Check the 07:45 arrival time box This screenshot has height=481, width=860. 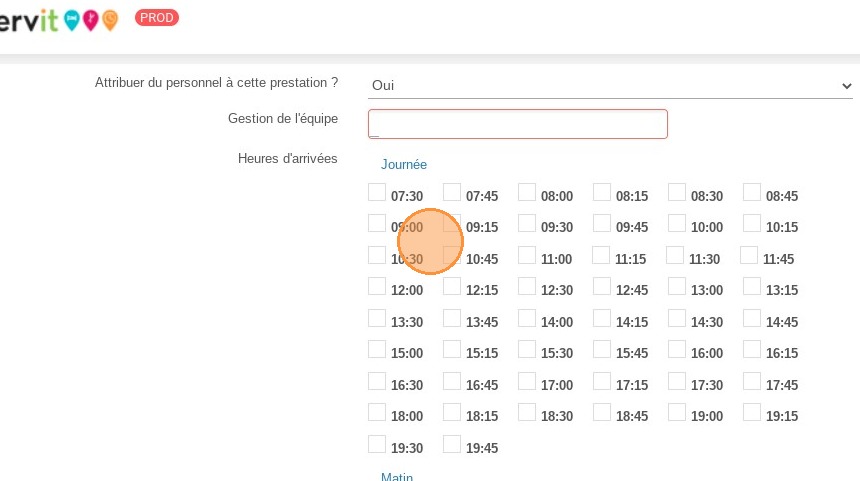click(452, 193)
